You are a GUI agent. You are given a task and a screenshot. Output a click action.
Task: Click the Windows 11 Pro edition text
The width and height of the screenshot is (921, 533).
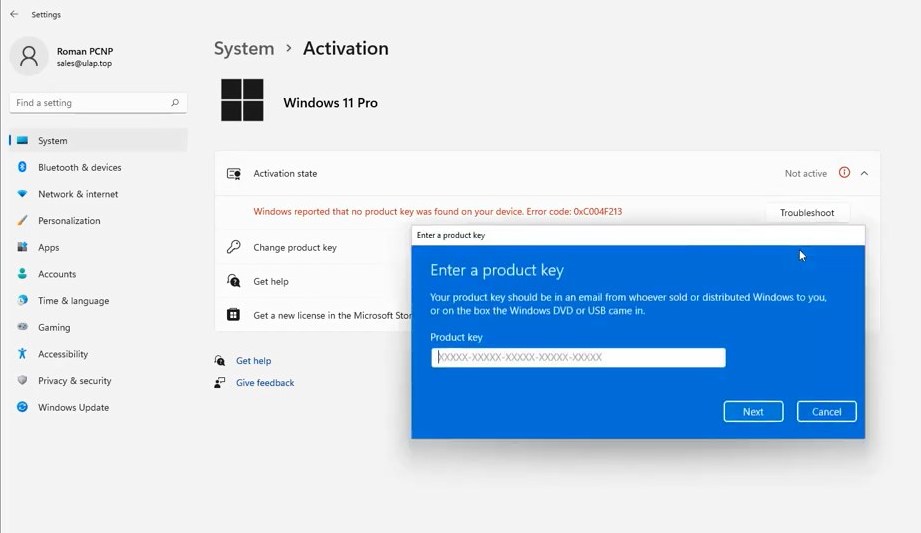[x=330, y=102]
